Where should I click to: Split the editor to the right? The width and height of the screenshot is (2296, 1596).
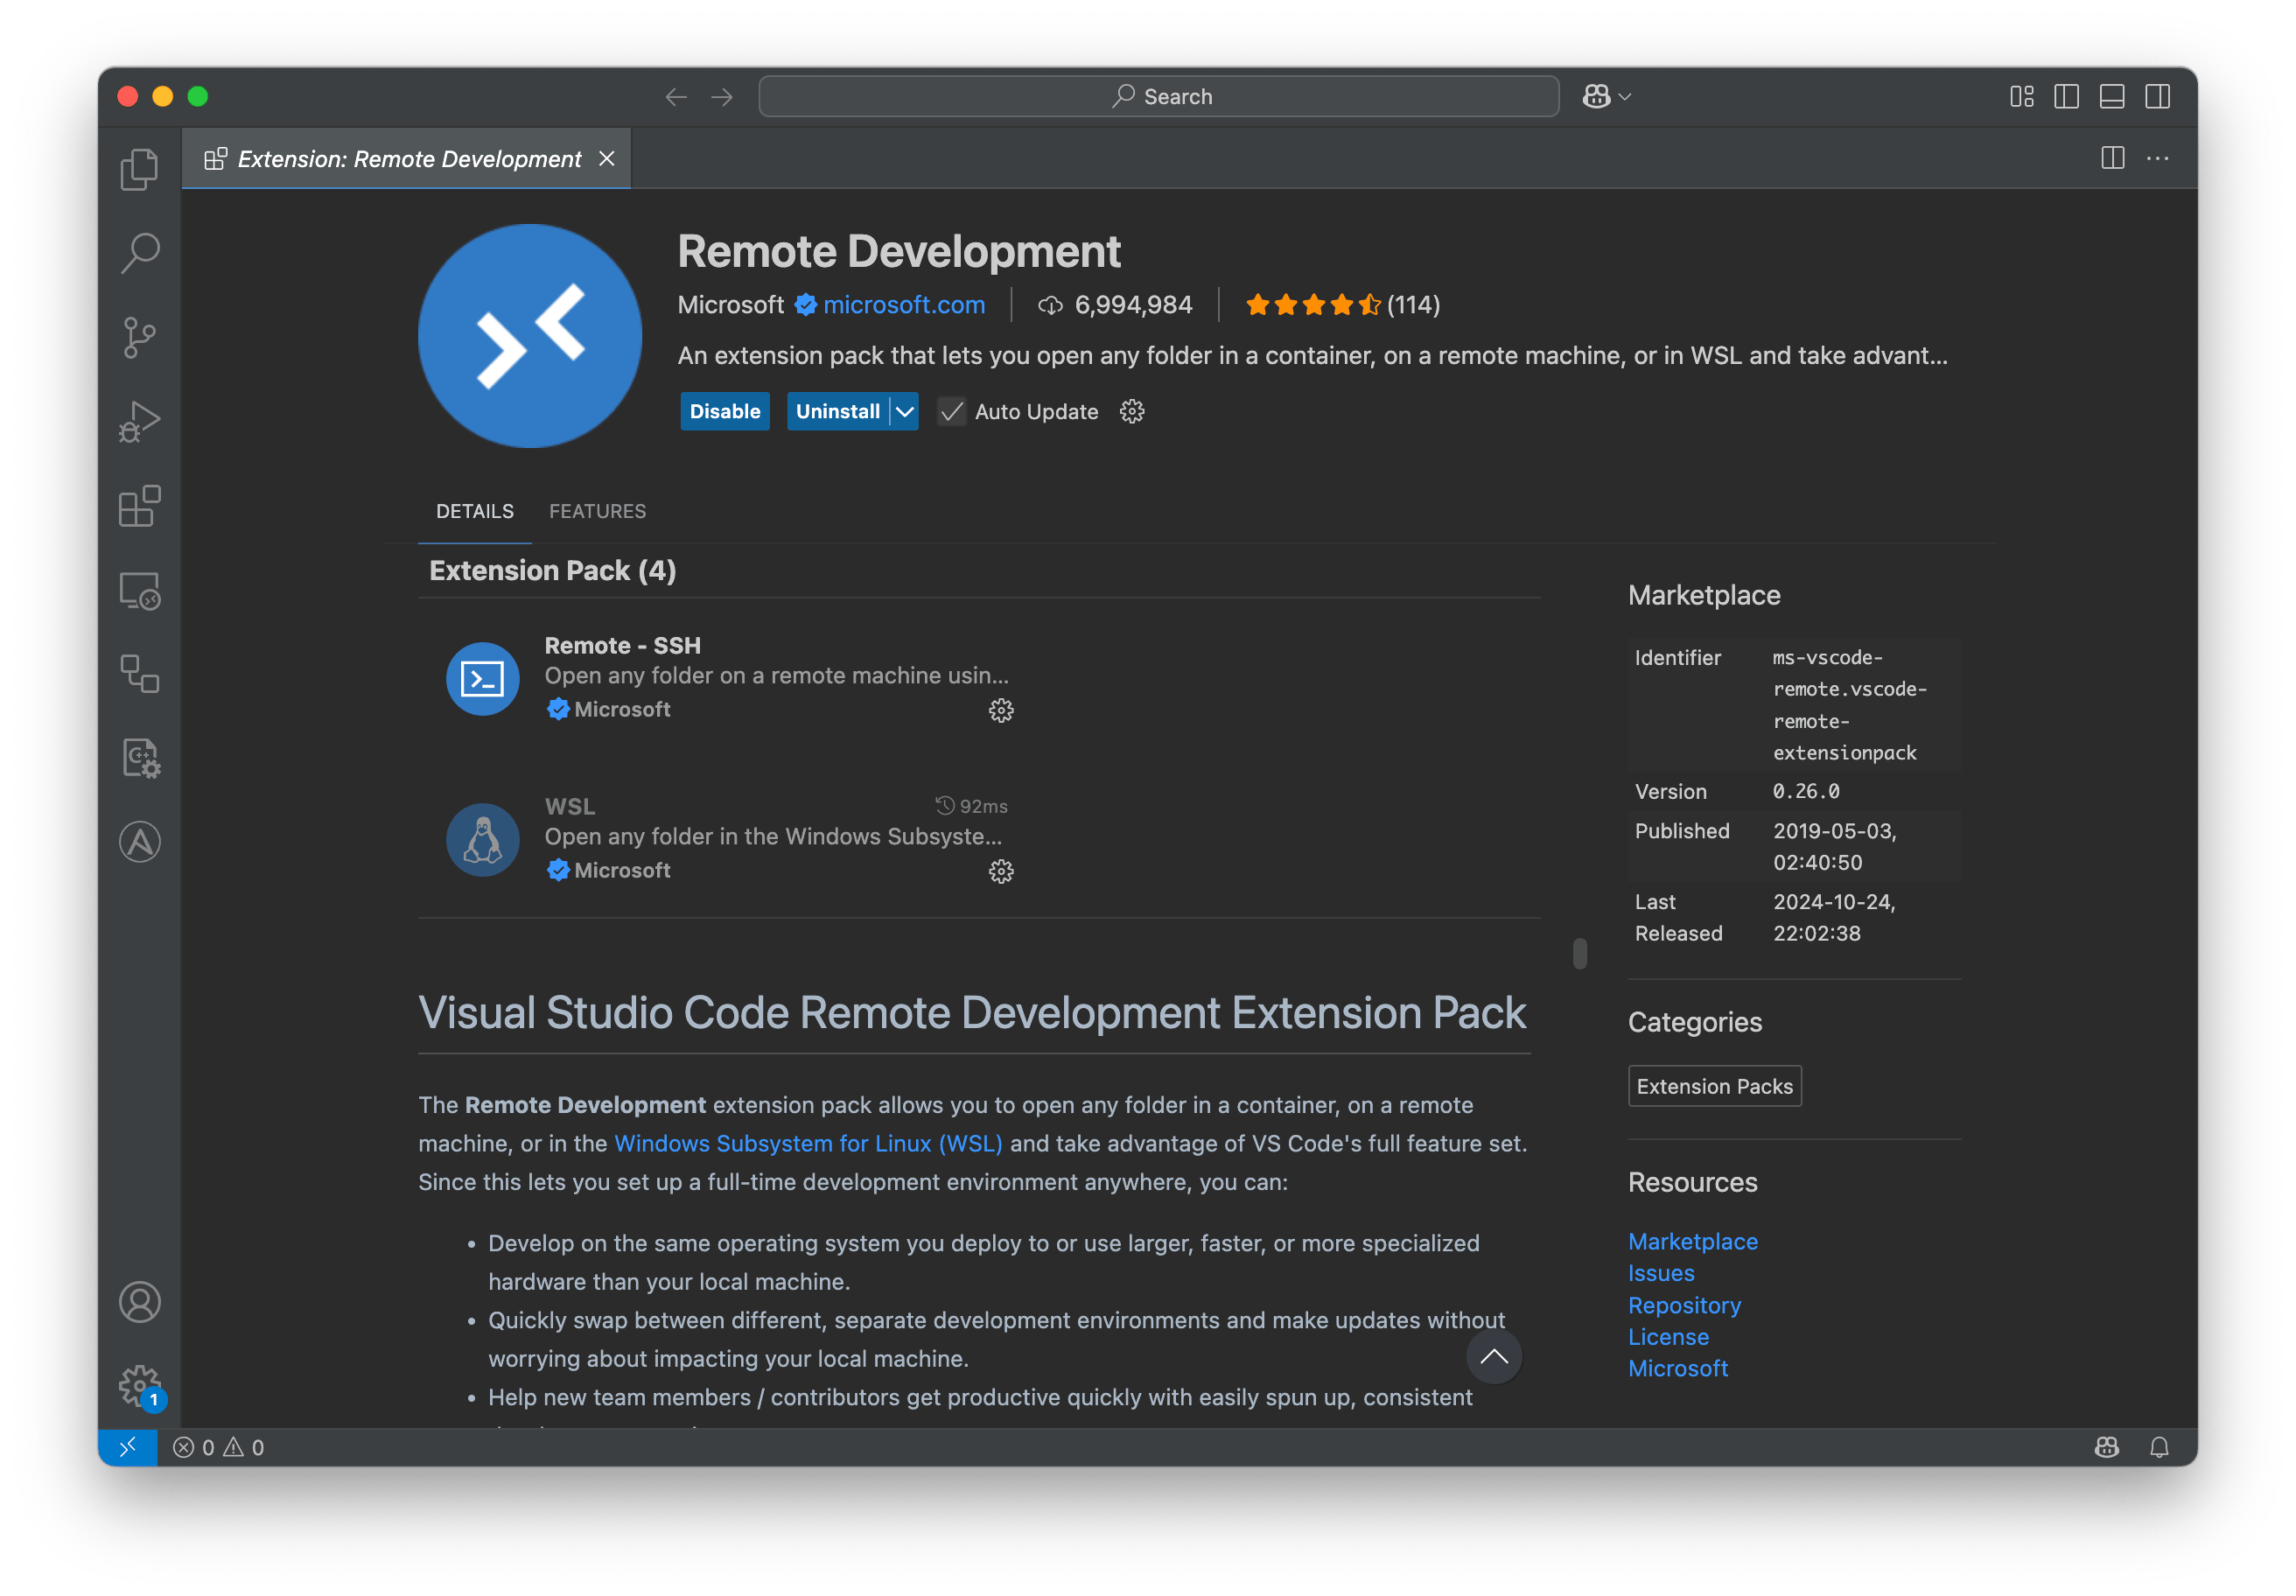click(2112, 158)
